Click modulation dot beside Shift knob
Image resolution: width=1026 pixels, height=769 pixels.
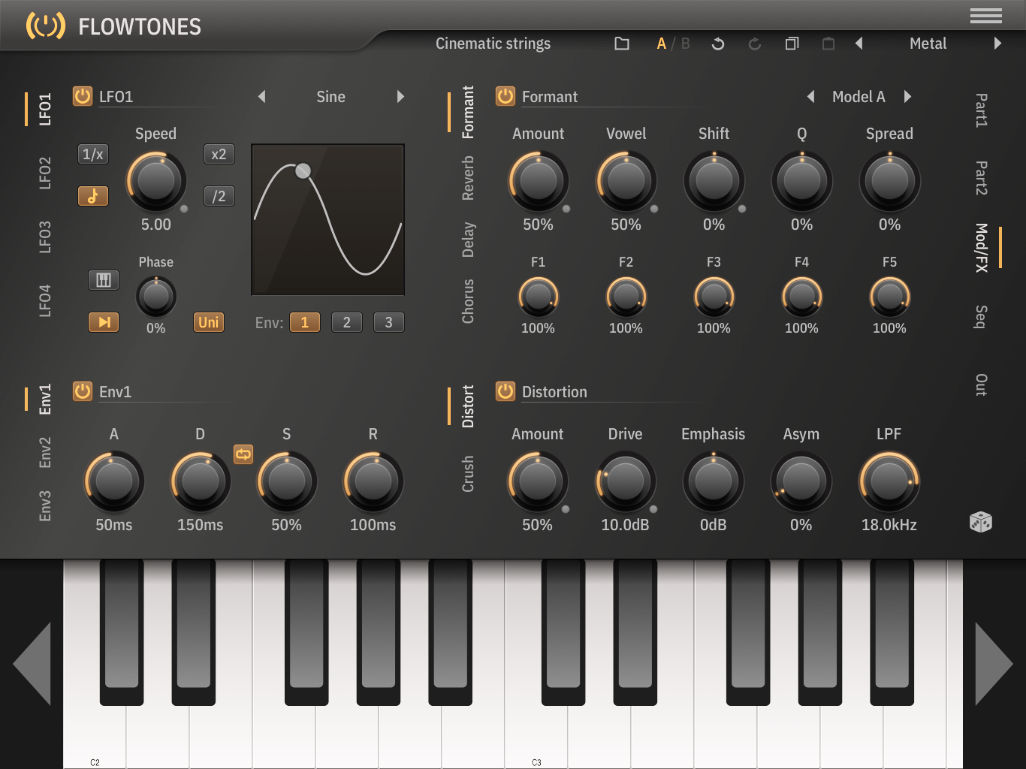tap(741, 209)
